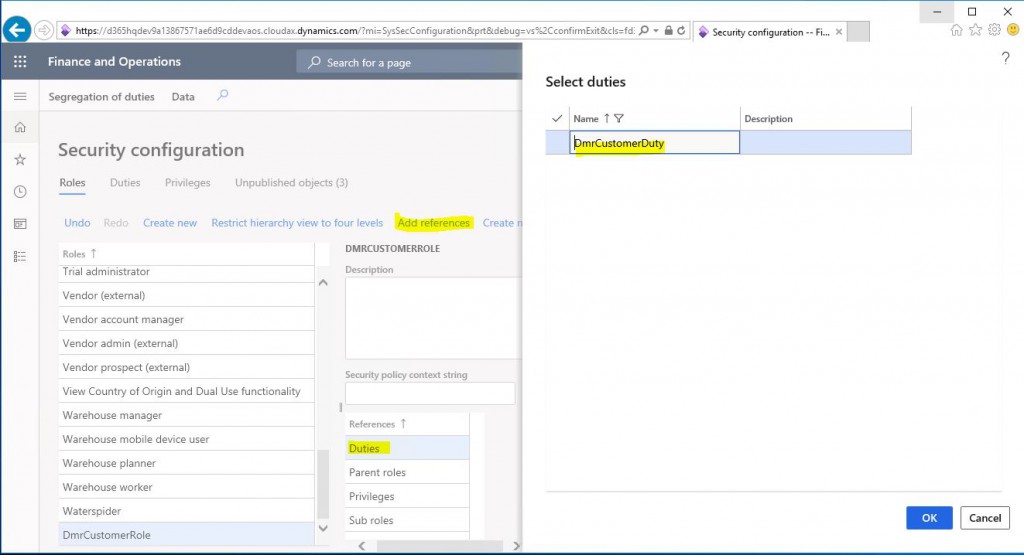Click Add references action
The image size is (1024, 555).
pos(434,223)
